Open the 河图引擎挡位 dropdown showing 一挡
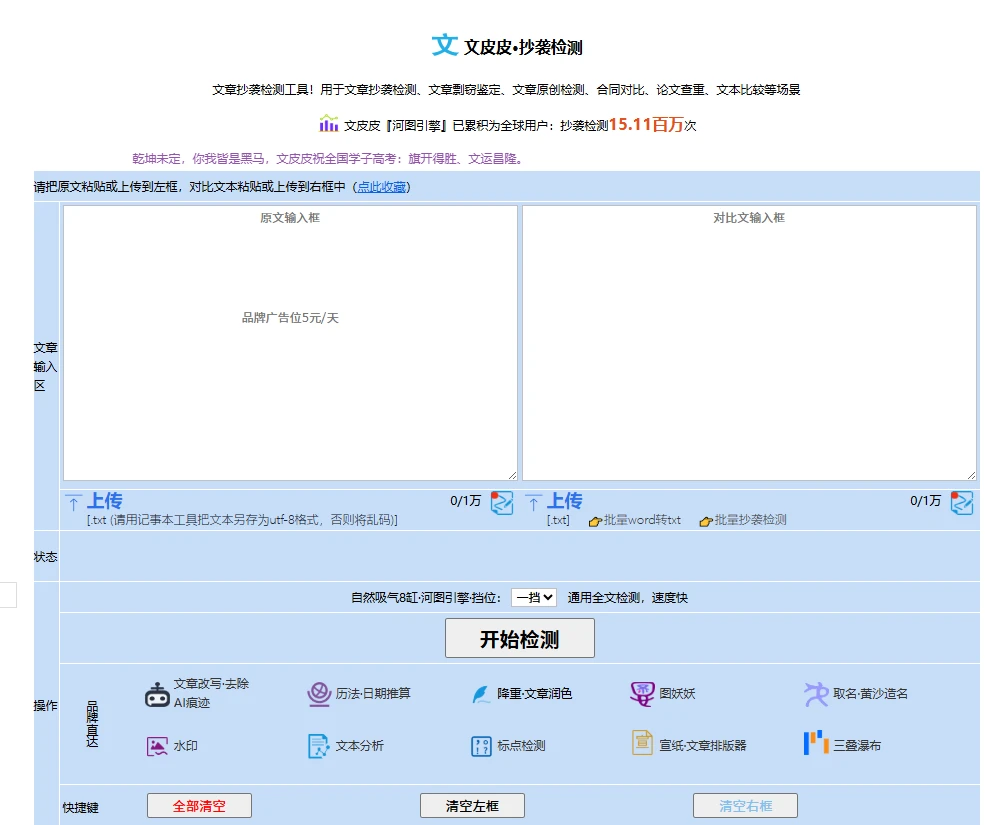This screenshot has width=992, height=825. [x=533, y=597]
